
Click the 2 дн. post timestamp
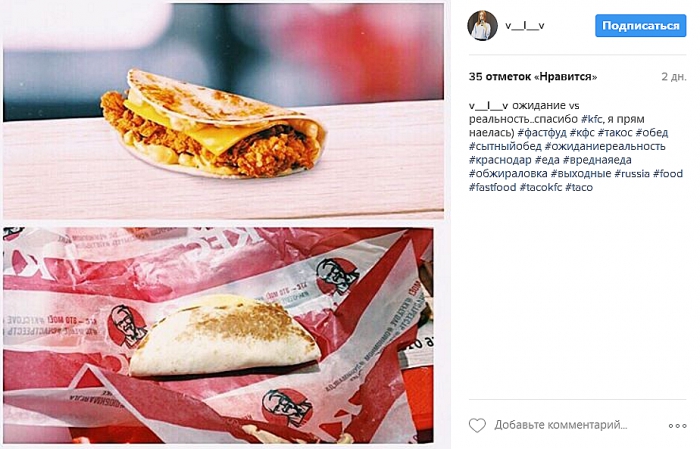coord(674,77)
